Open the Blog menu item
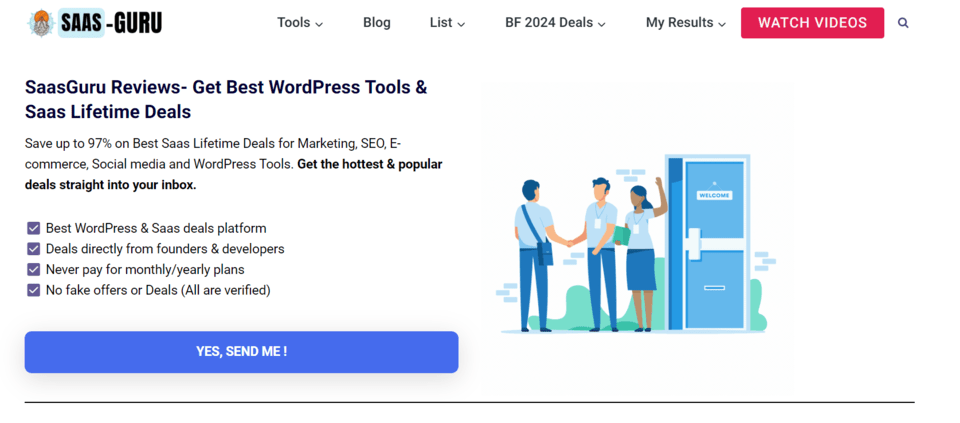 377,23
